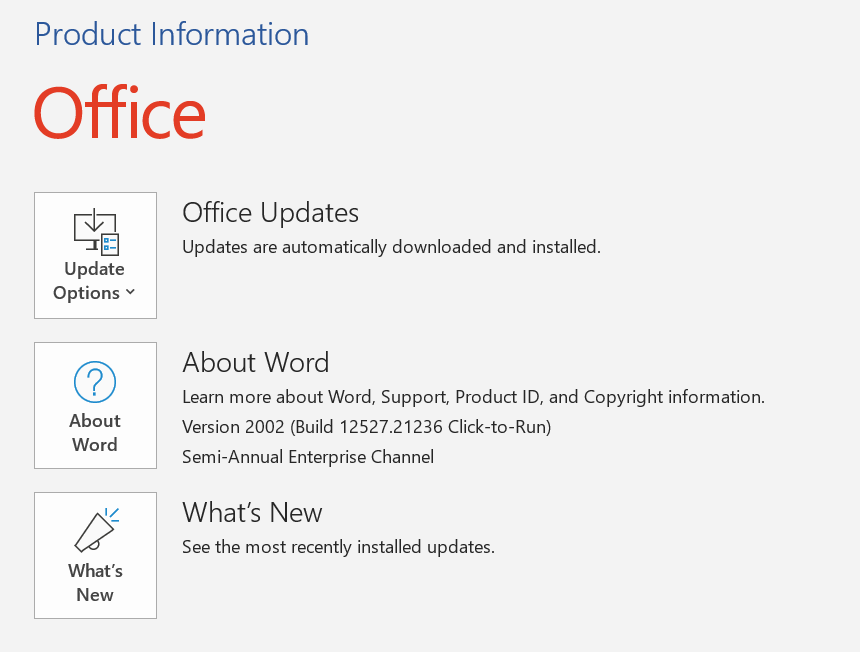Select the About Word question mark icon
This screenshot has height=652, width=860.
(95, 381)
